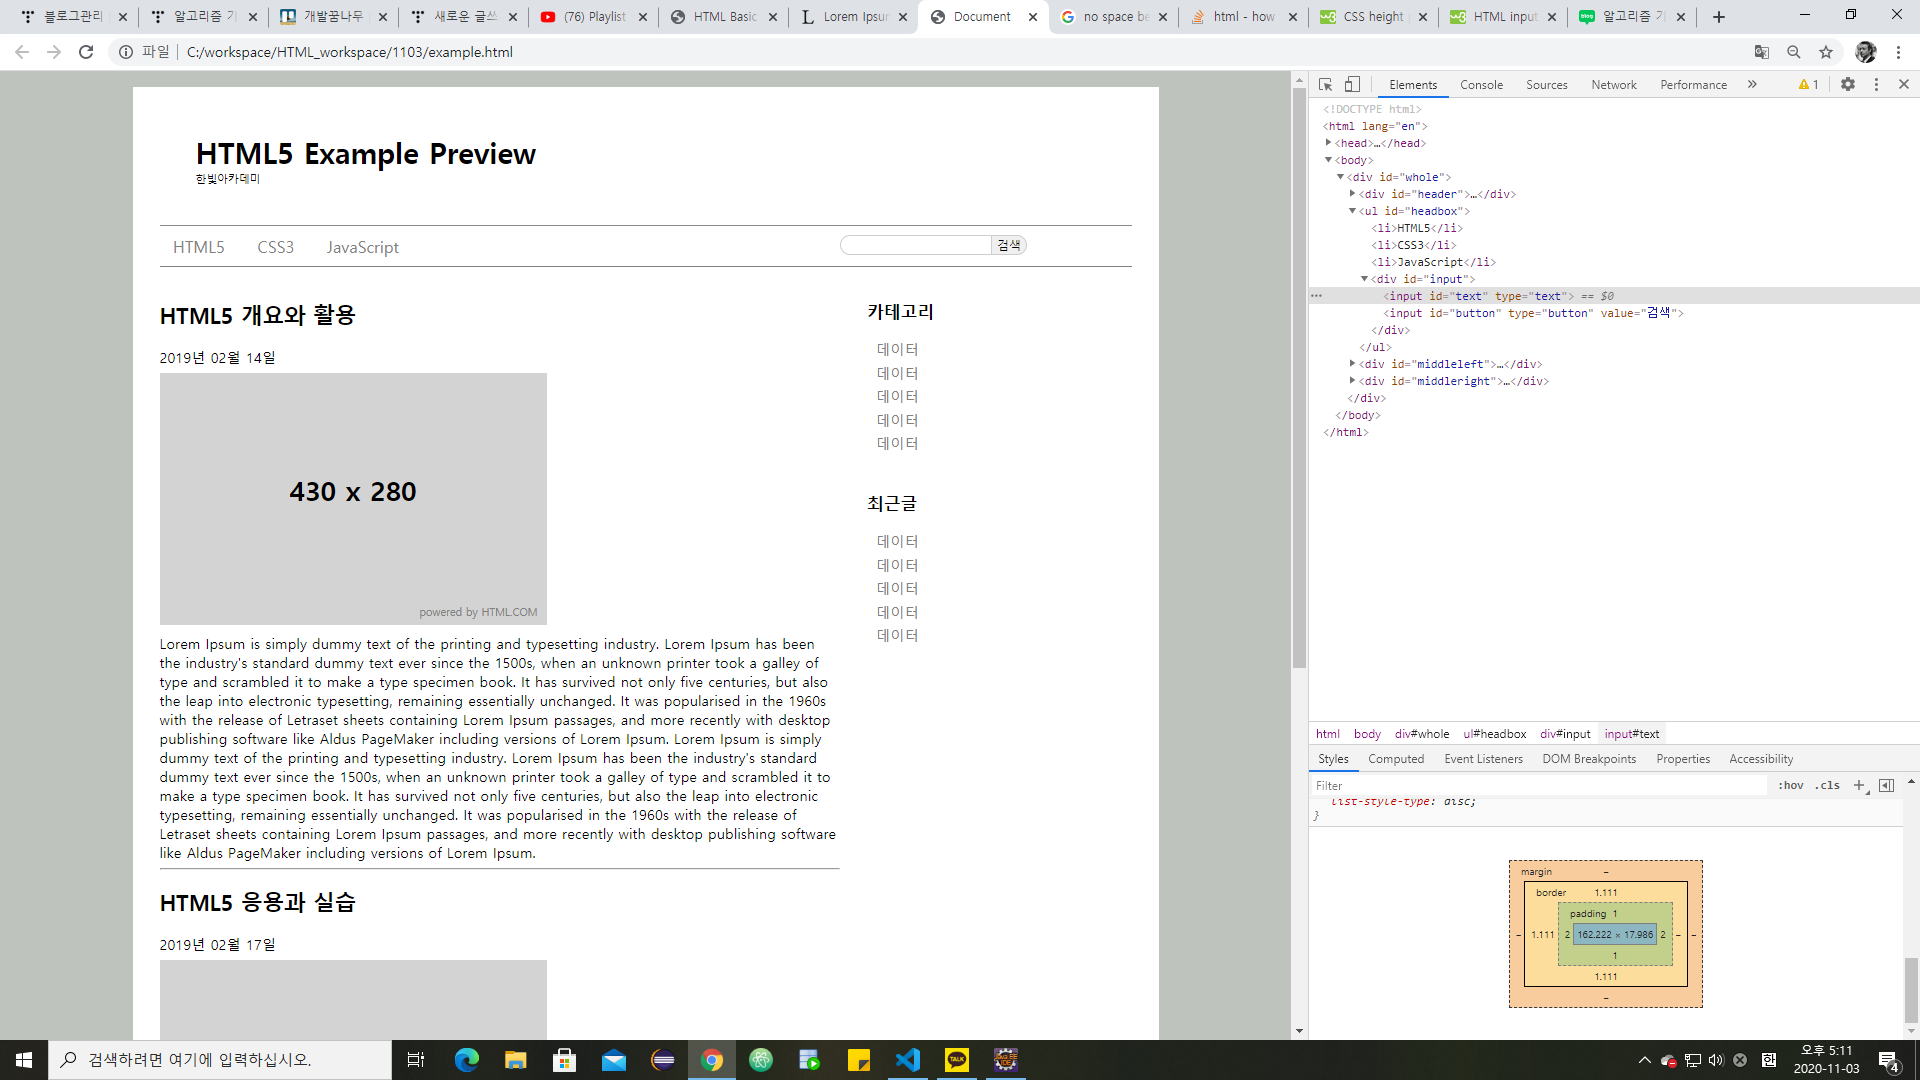The width and height of the screenshot is (1920, 1080).
Task: Reload the page
Action: (x=86, y=52)
